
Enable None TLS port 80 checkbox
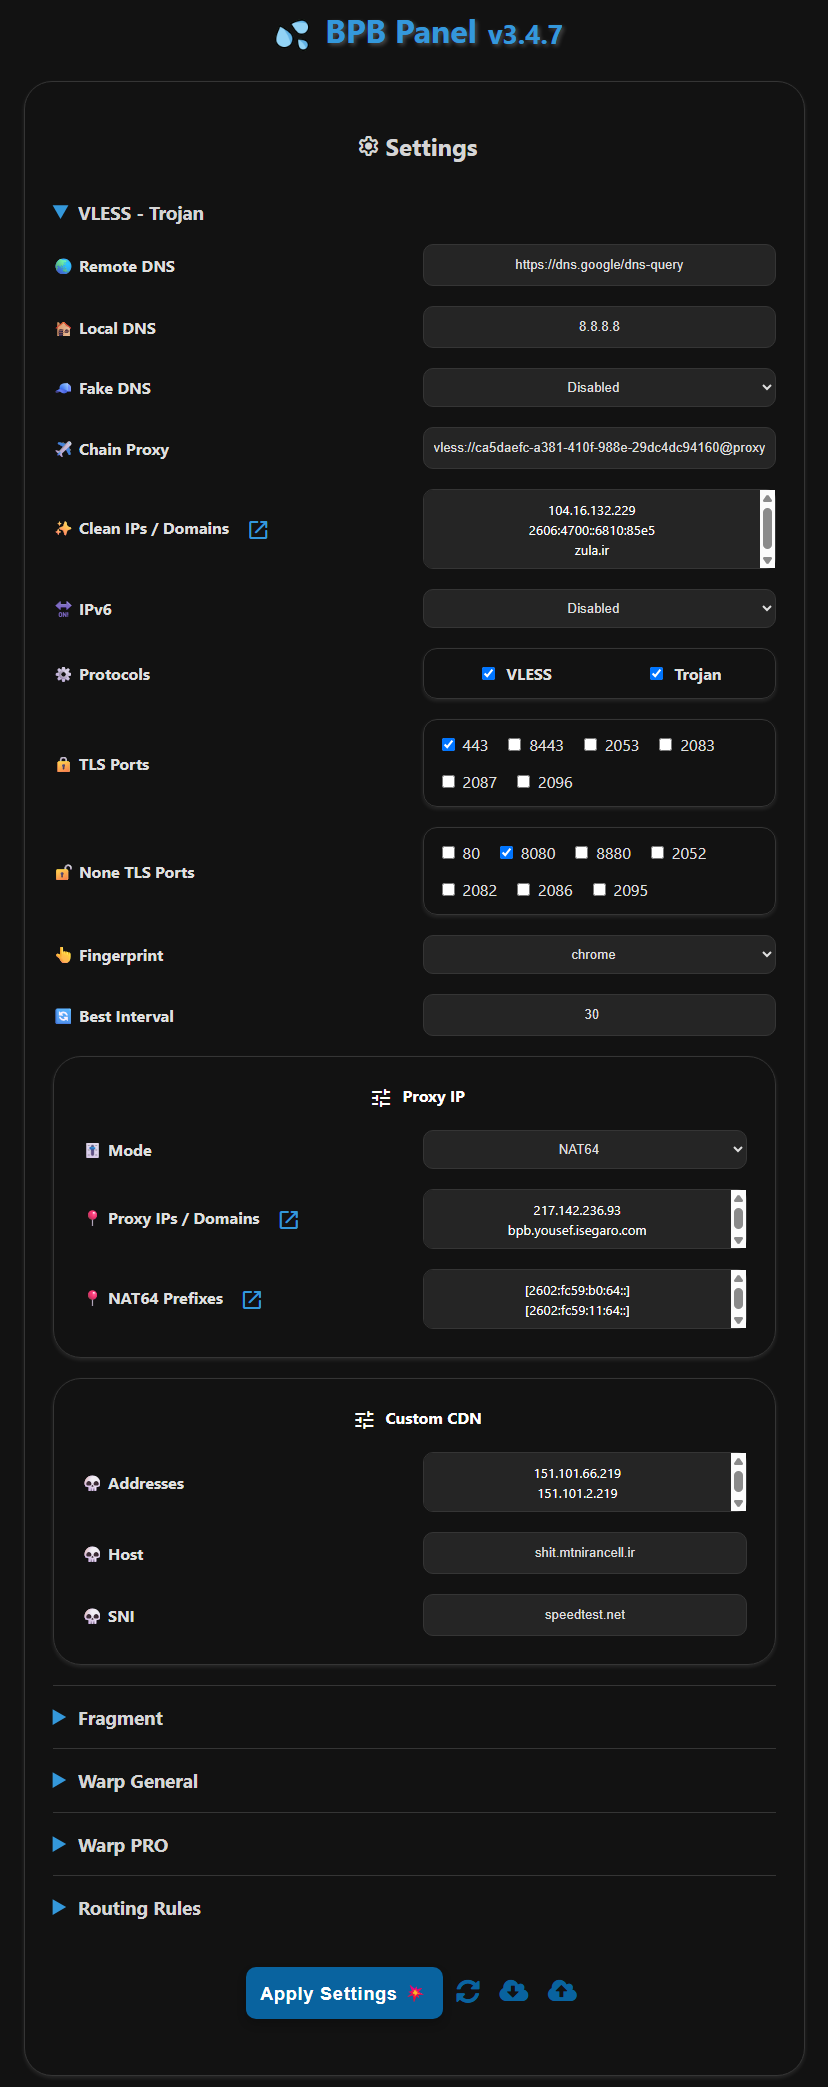(449, 853)
